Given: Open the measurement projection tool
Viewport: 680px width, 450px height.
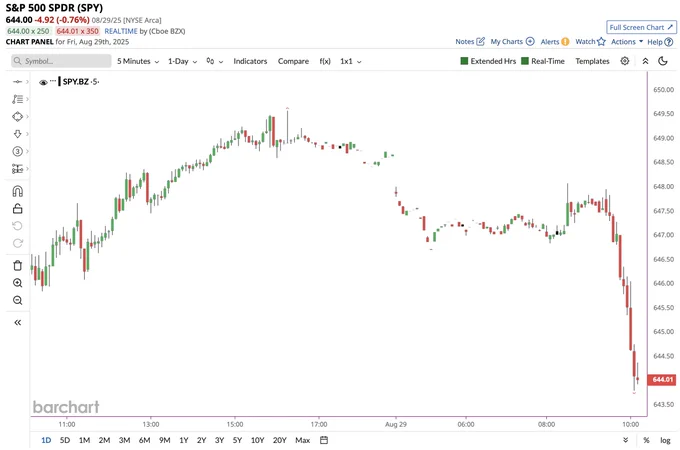Looking at the screenshot, I should coord(17,169).
